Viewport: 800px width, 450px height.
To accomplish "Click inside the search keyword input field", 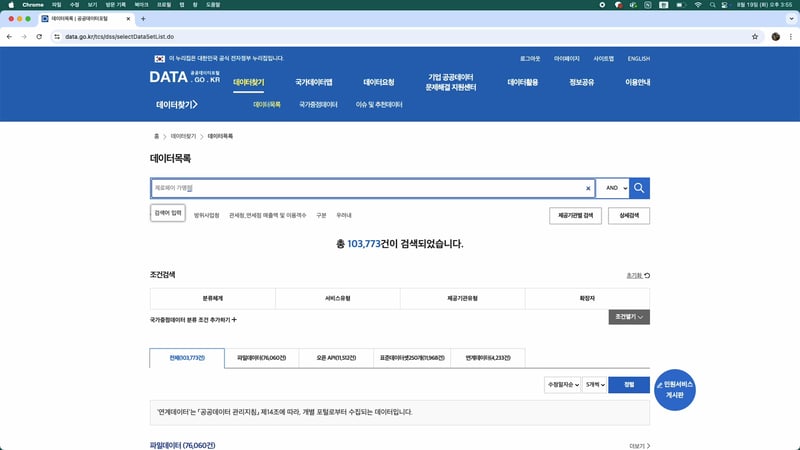I will coord(365,188).
